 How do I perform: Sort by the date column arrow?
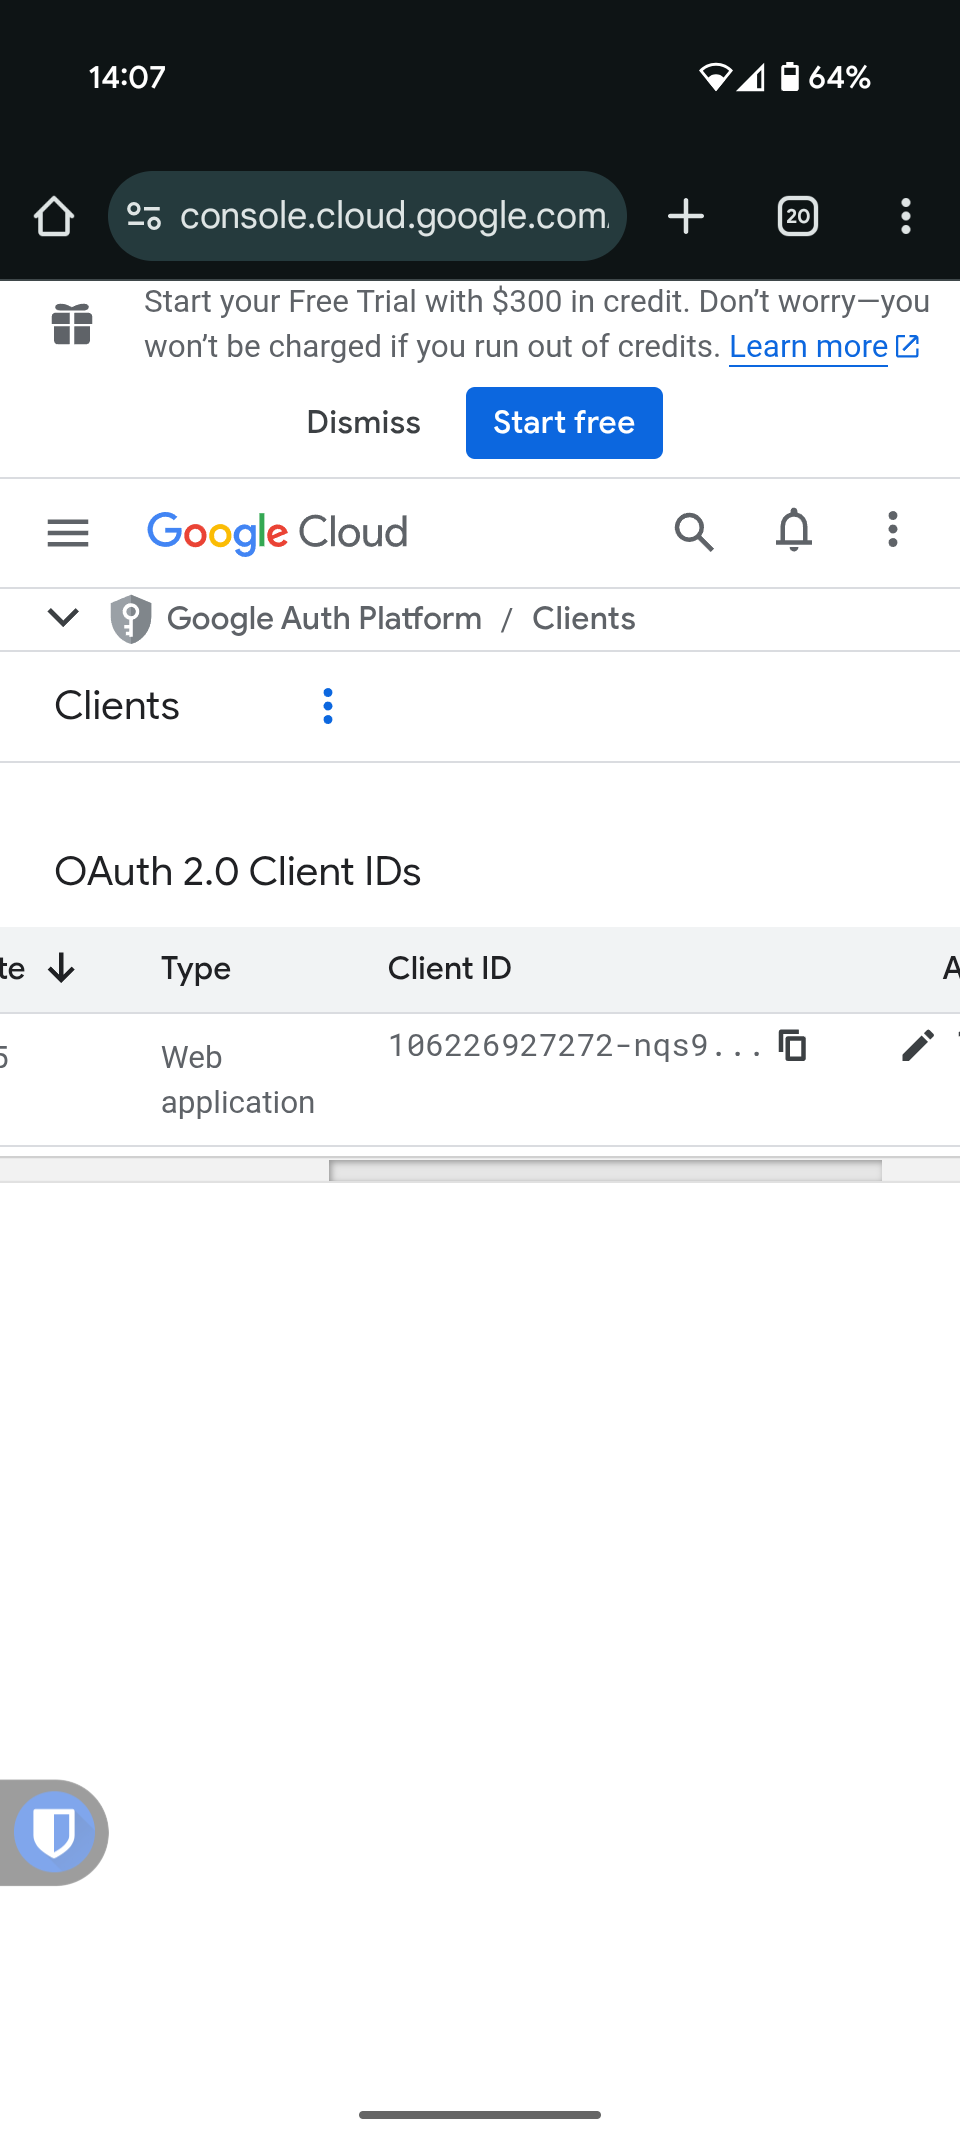(61, 968)
